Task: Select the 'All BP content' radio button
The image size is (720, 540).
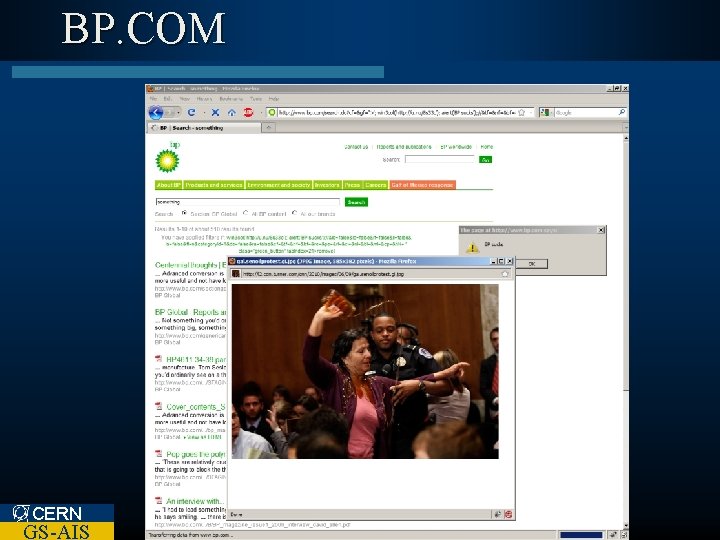Action: [x=246, y=214]
